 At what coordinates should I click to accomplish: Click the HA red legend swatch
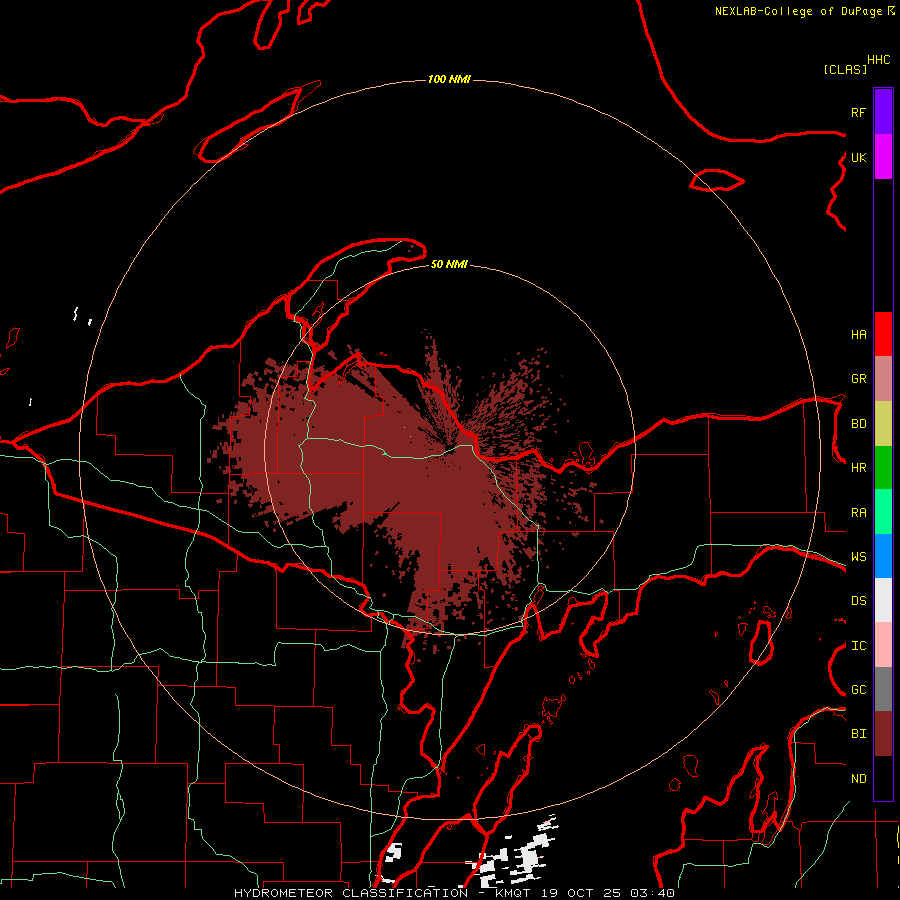pyautogui.click(x=883, y=334)
